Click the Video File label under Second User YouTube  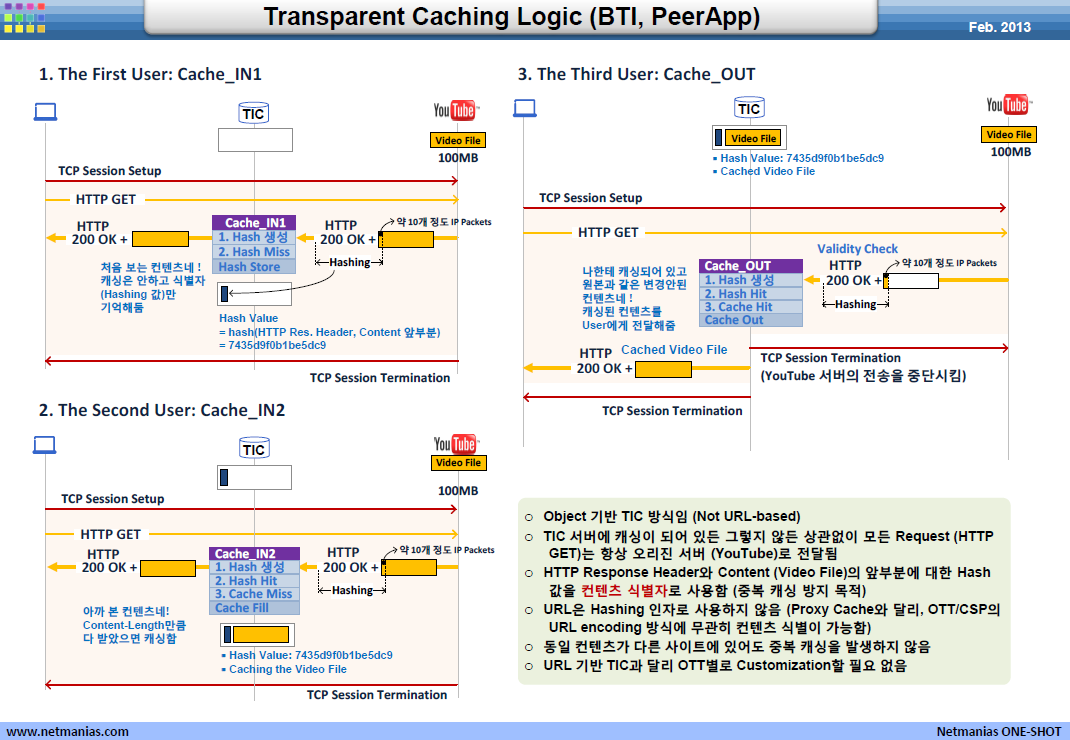(x=459, y=463)
